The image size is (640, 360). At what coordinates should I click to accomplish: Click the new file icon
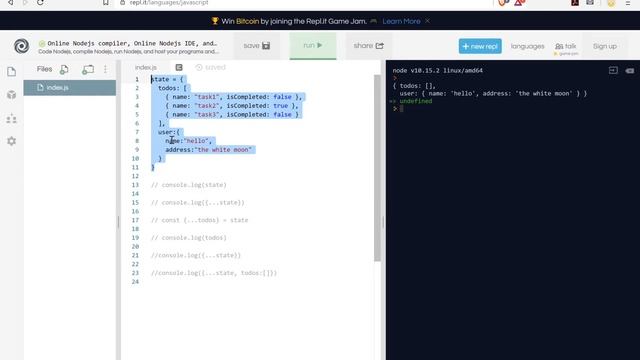[64, 69]
